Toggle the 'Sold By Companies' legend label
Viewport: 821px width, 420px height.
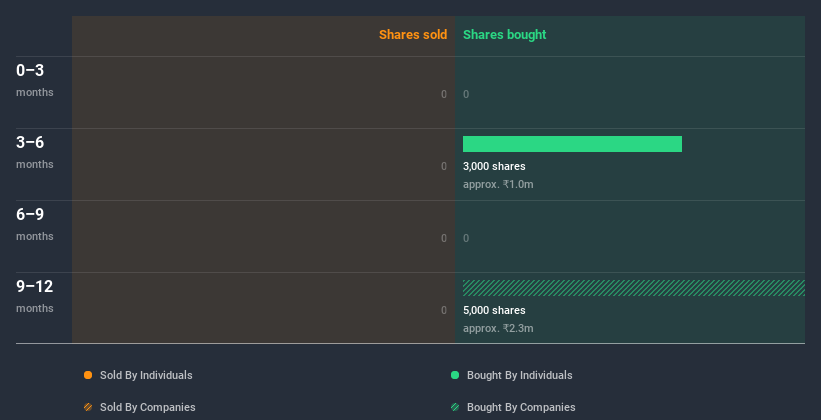pyautogui.click(x=148, y=407)
